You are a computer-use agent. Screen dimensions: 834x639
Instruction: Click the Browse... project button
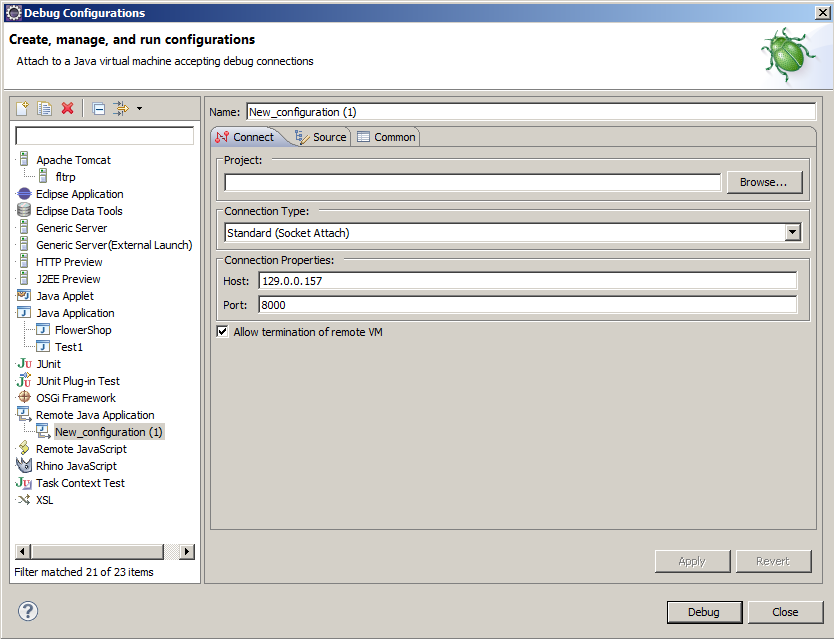click(x=770, y=182)
